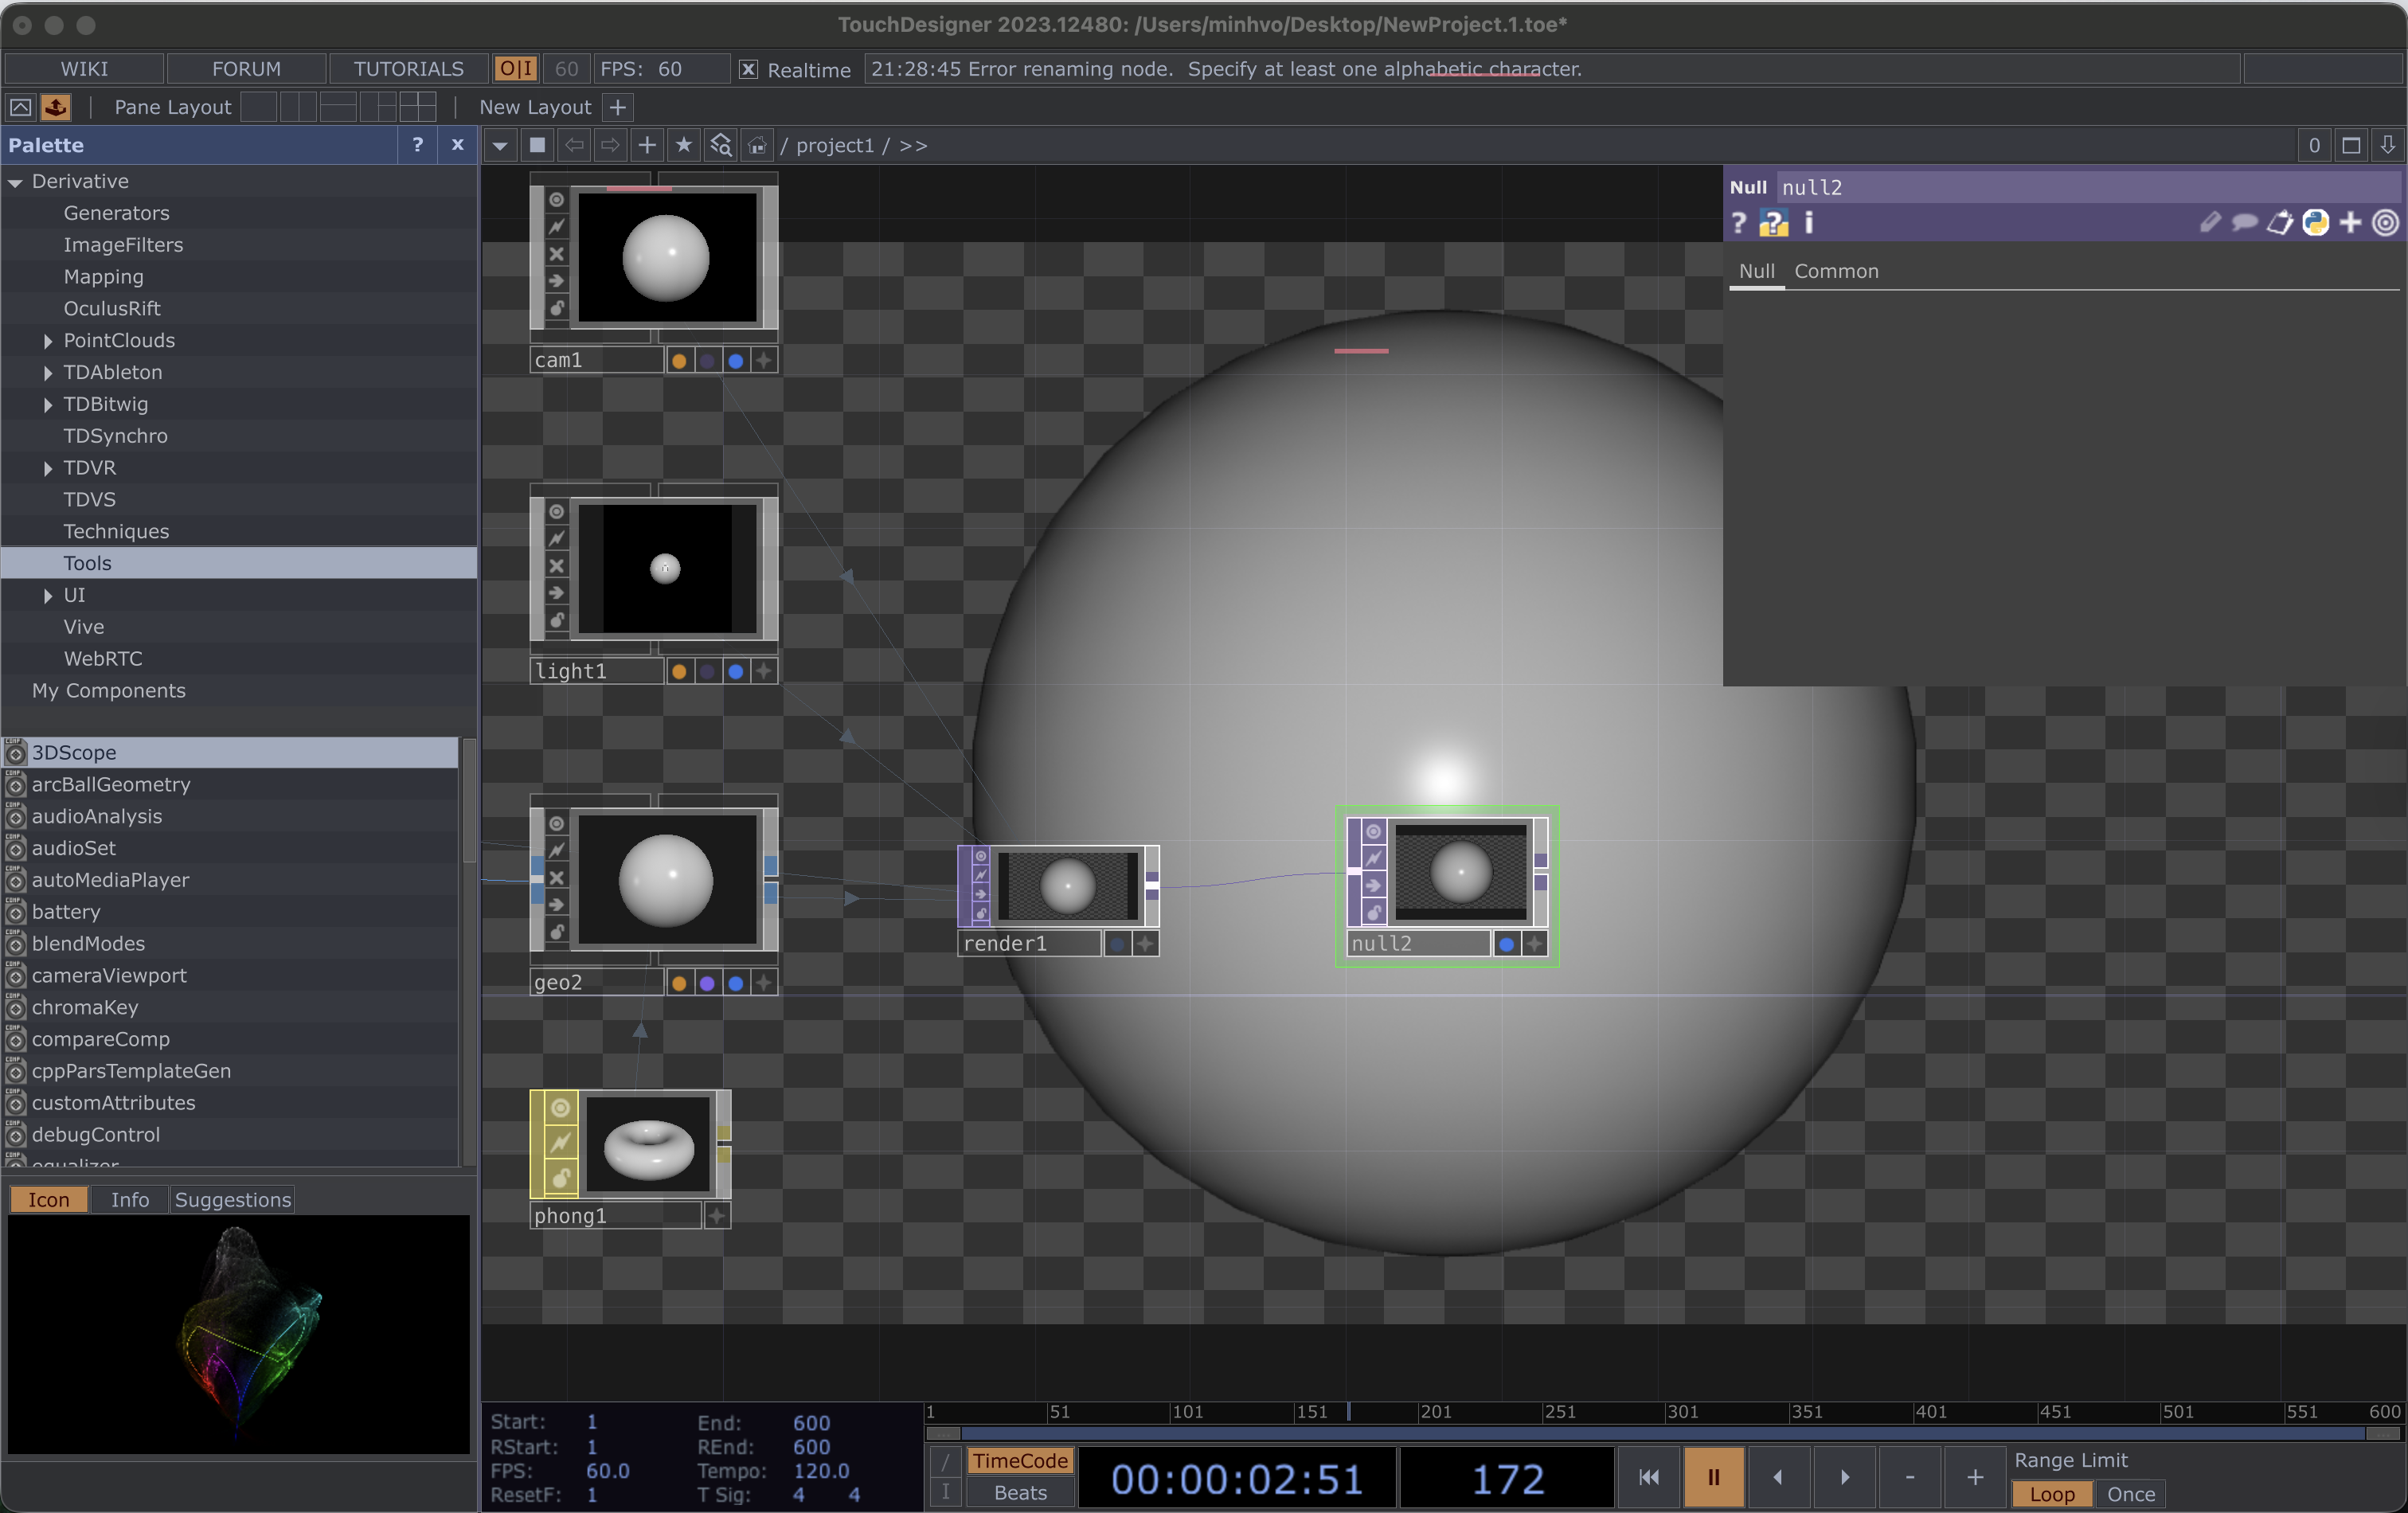Switch to the Common parameters tab
The height and width of the screenshot is (1513, 2408).
[1838, 271]
